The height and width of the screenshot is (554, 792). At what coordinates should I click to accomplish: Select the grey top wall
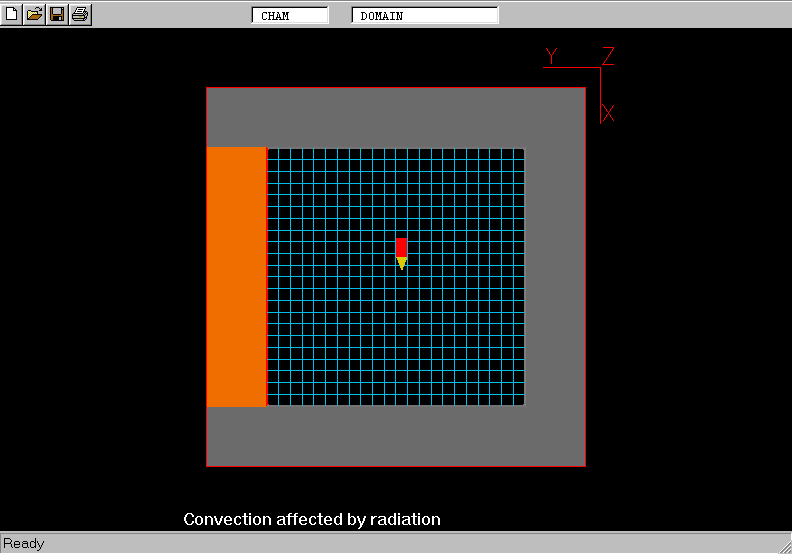click(395, 117)
